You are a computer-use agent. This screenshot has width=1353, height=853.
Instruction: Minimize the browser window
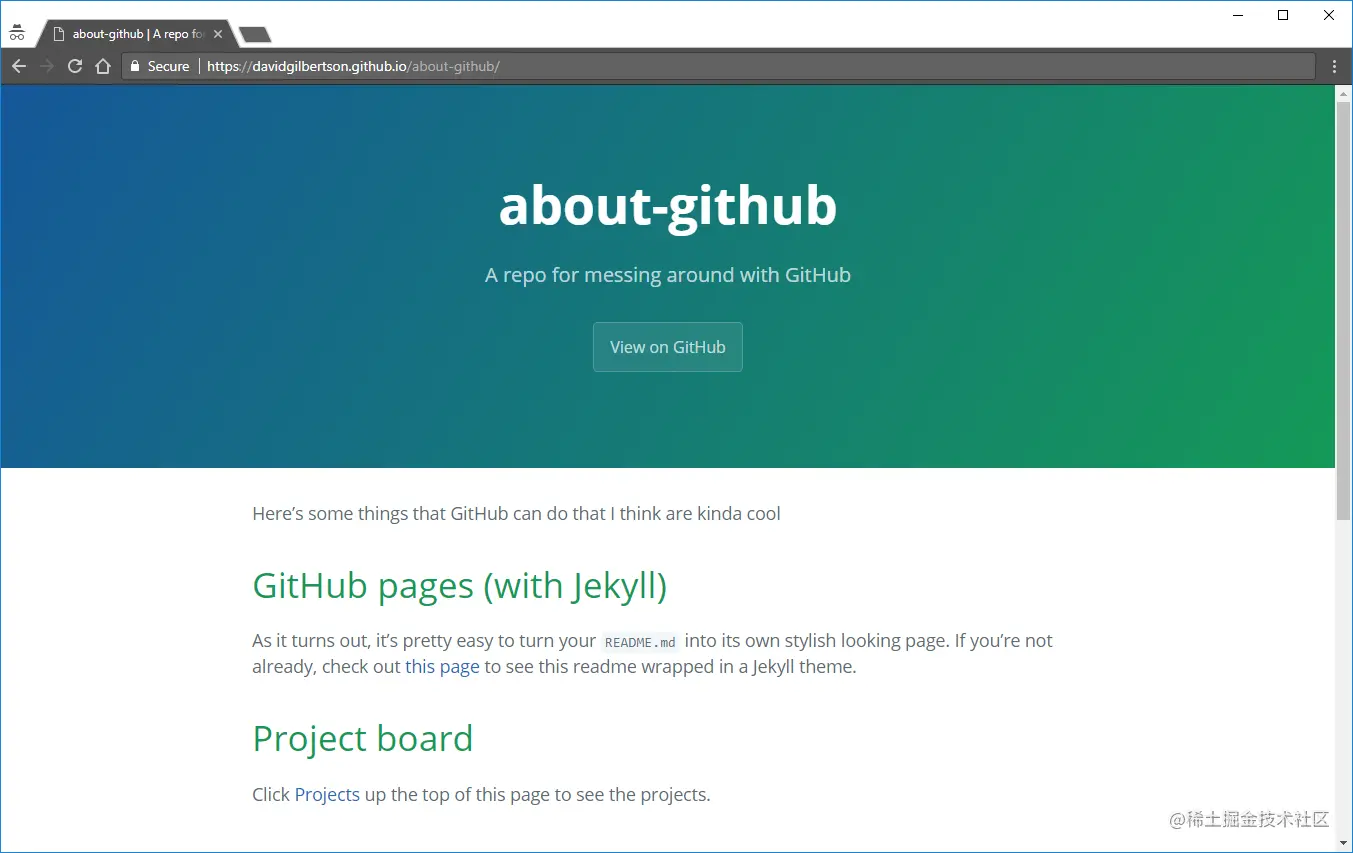pyautogui.click(x=1238, y=15)
